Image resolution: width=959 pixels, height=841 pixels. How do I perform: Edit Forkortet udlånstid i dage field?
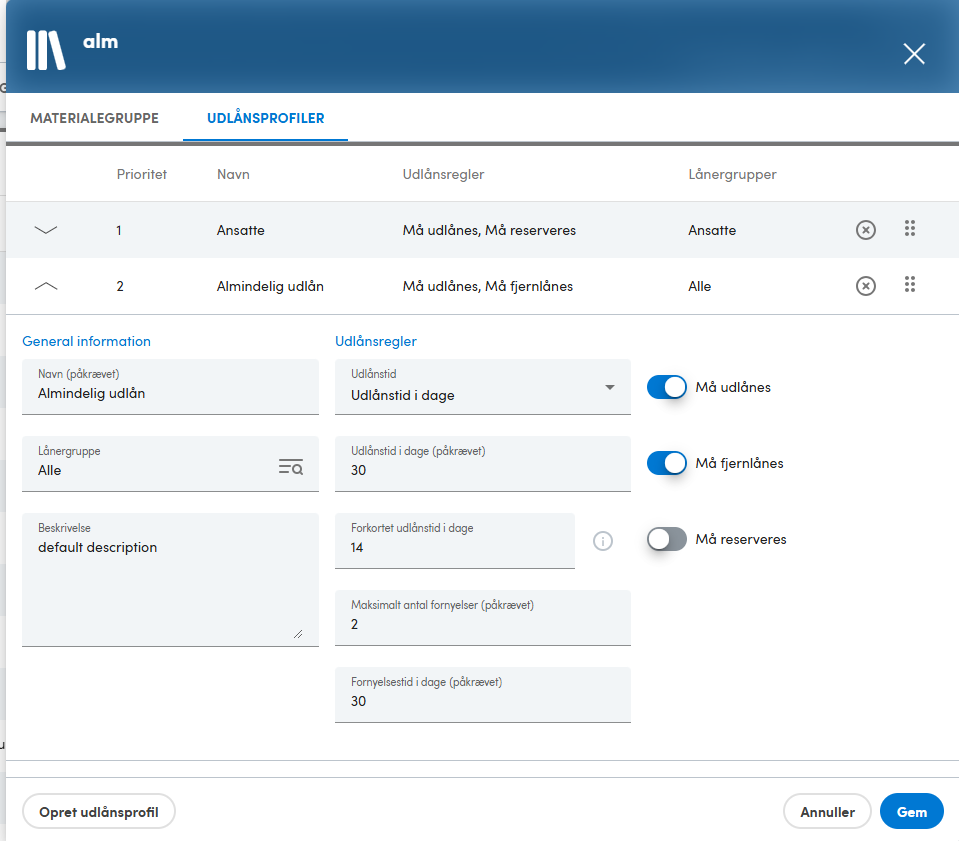point(454,541)
